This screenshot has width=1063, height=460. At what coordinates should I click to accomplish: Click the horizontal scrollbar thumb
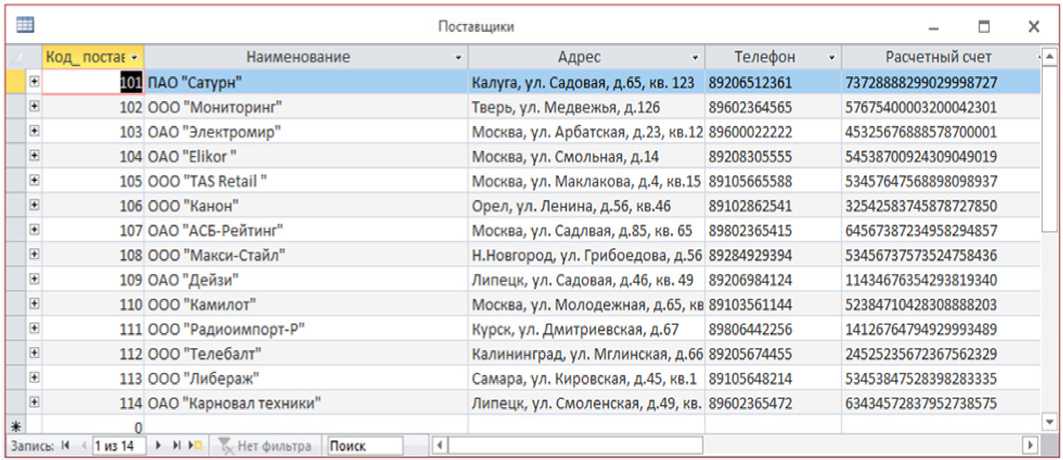click(576, 446)
